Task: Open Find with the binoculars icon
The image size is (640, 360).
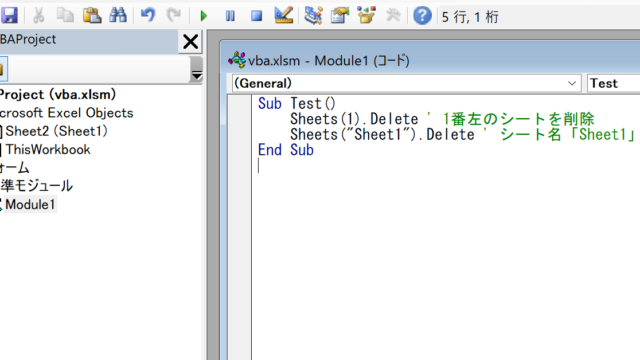Action: [118, 16]
